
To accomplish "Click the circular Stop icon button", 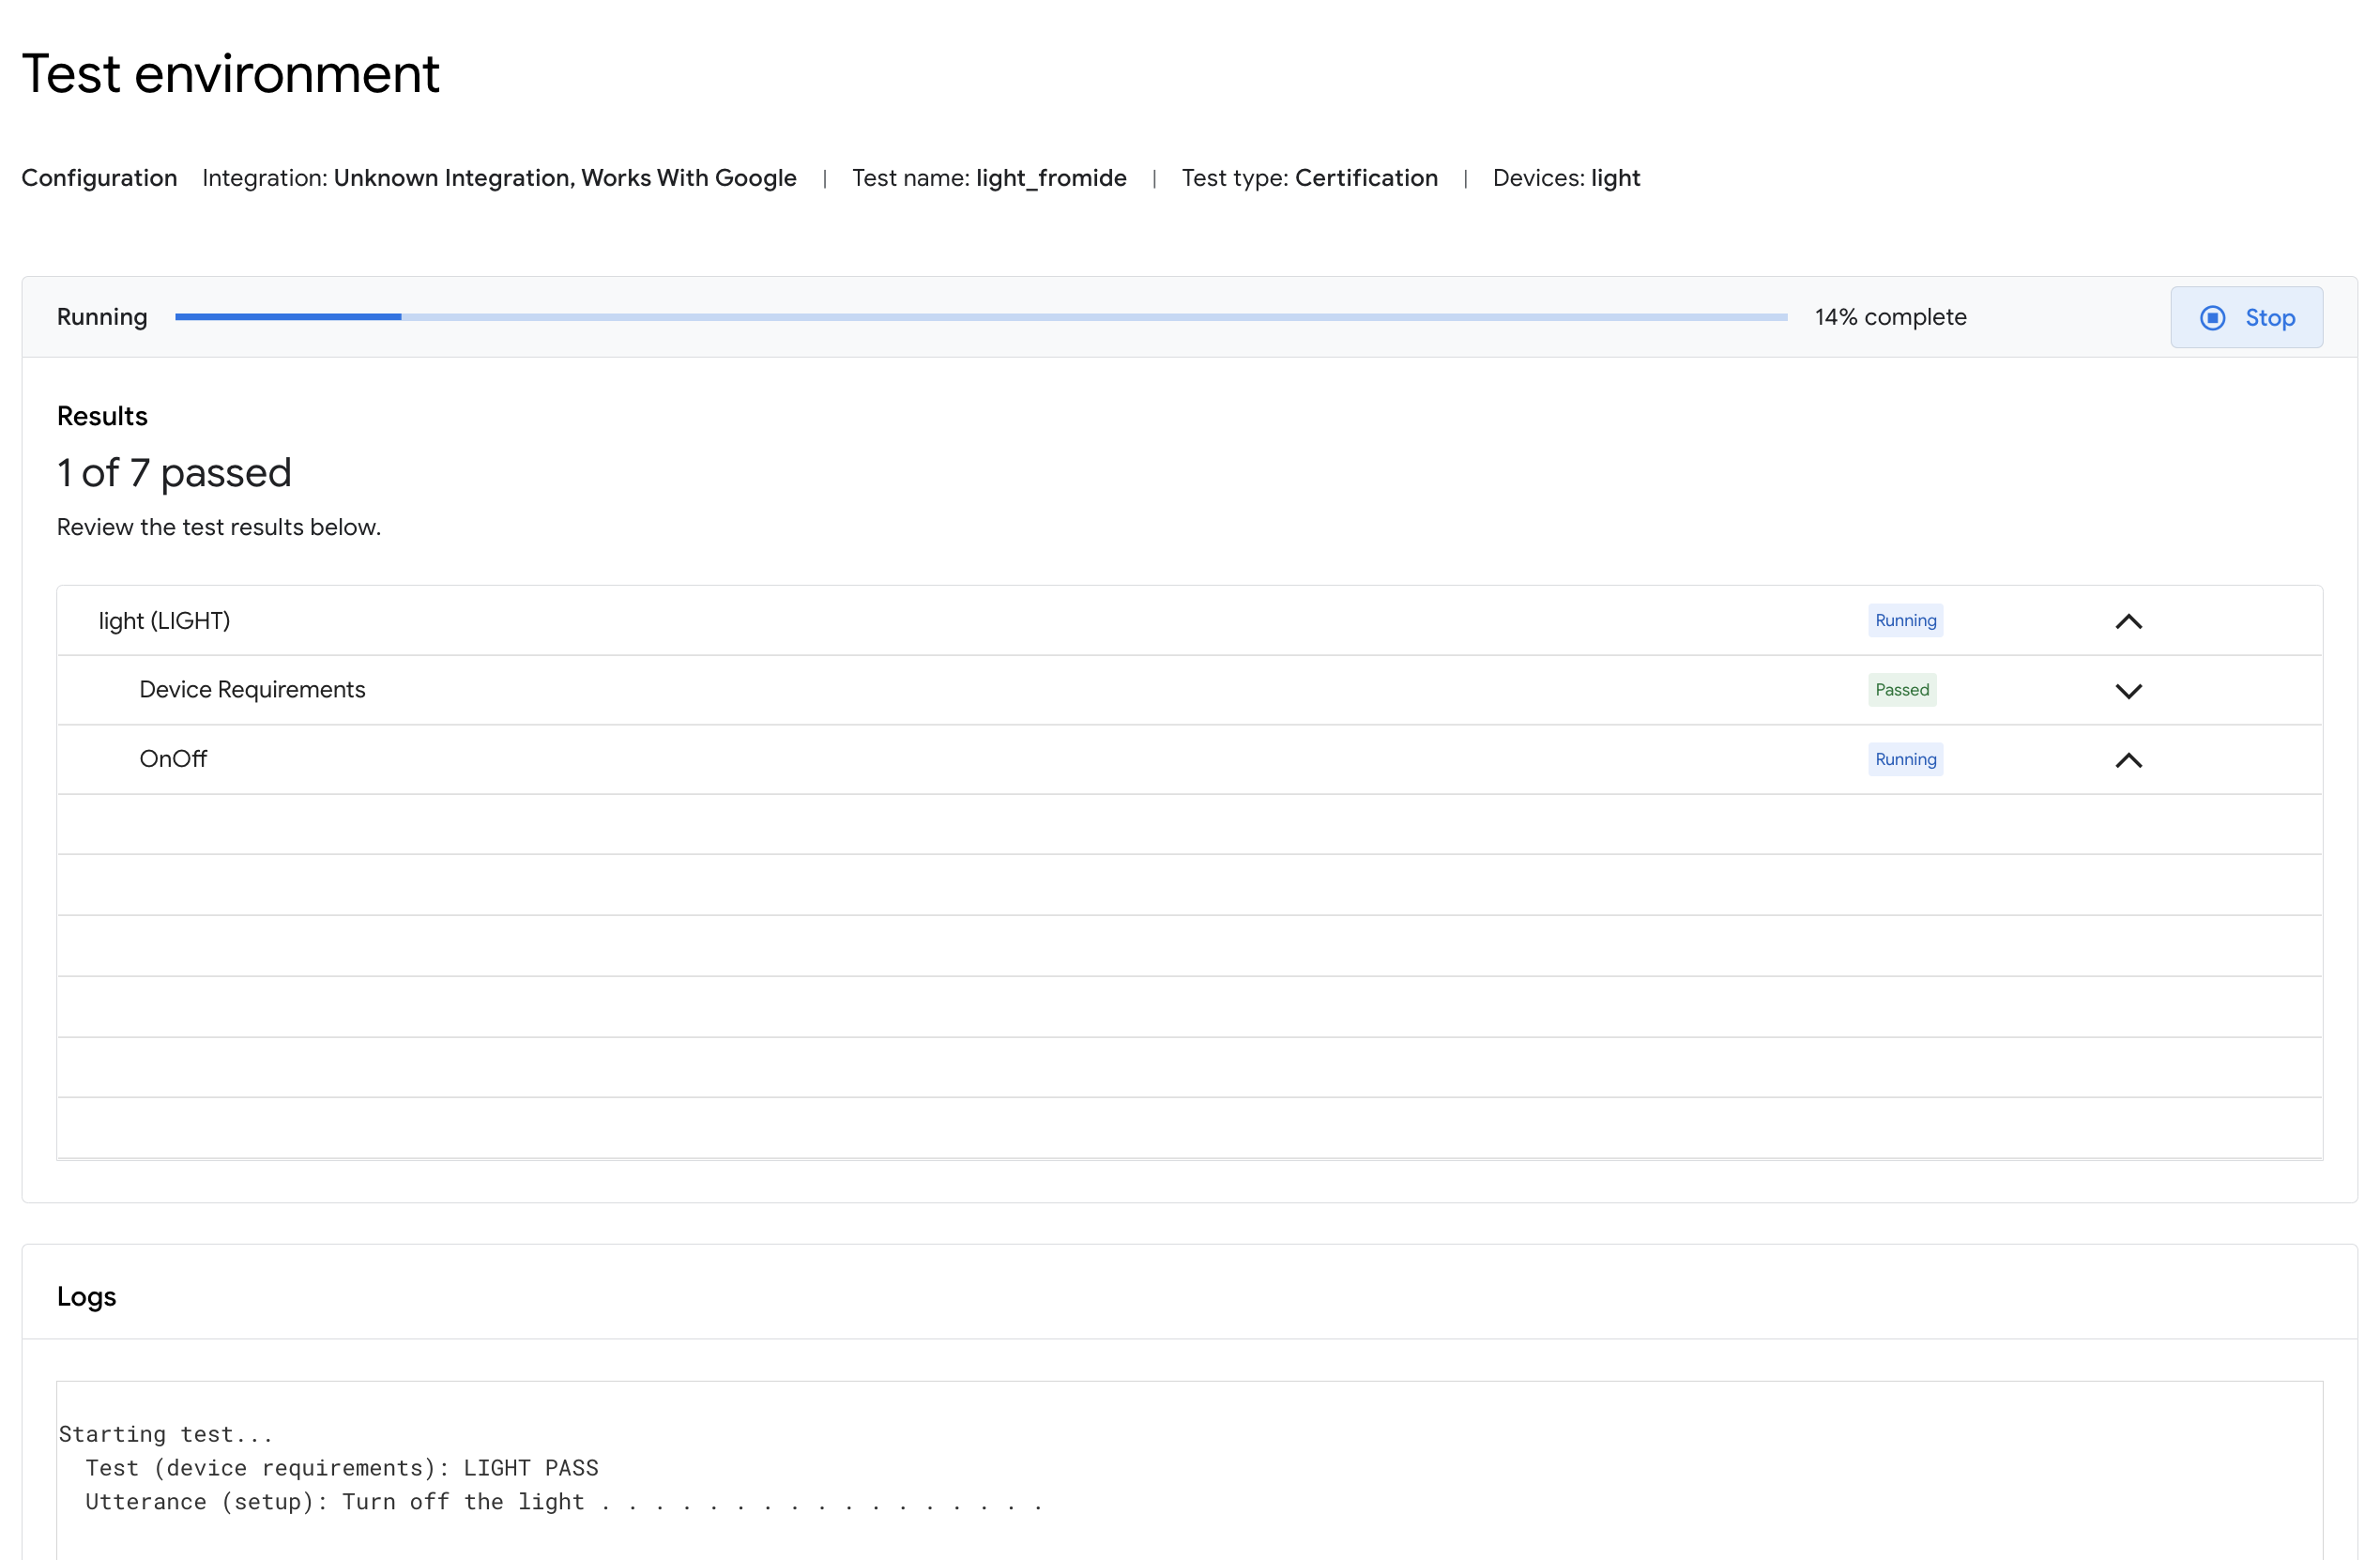I will pos(2213,317).
